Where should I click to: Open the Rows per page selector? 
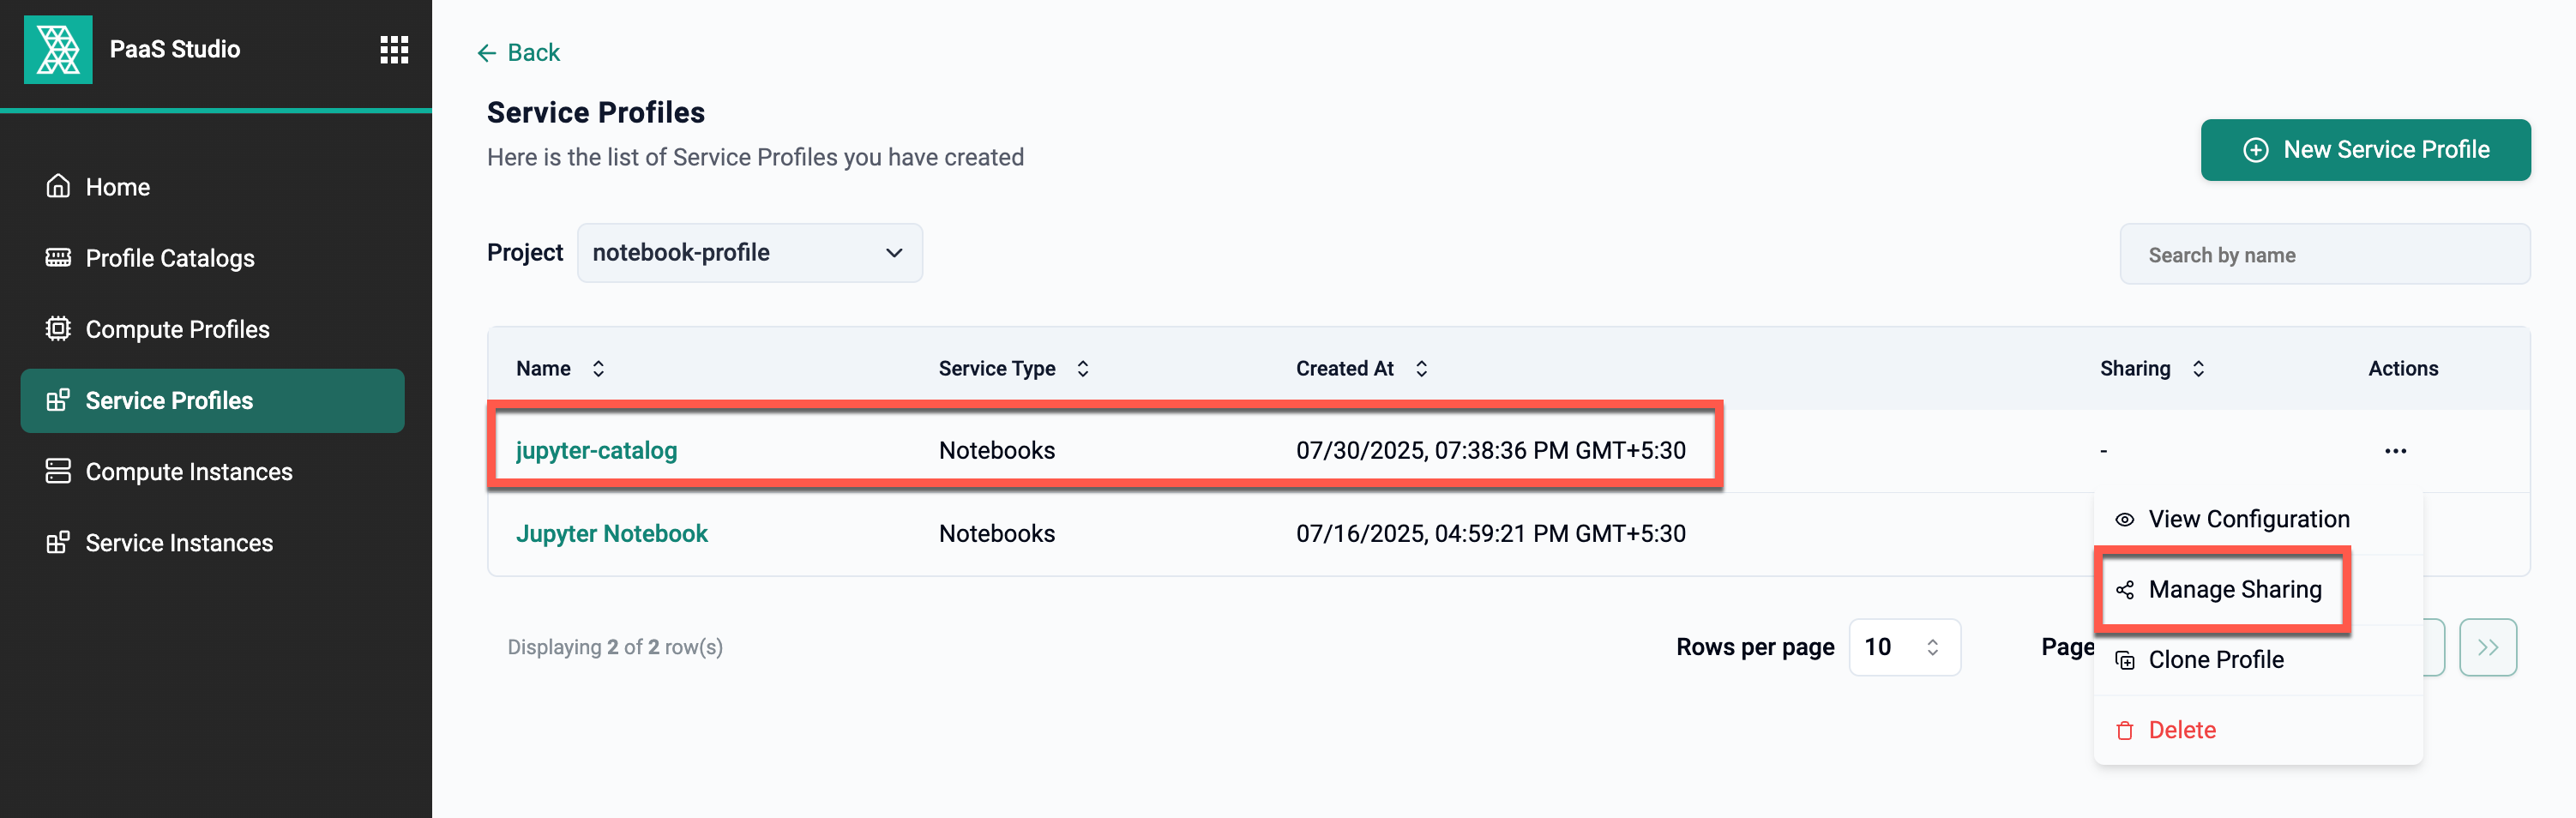(x=1904, y=647)
